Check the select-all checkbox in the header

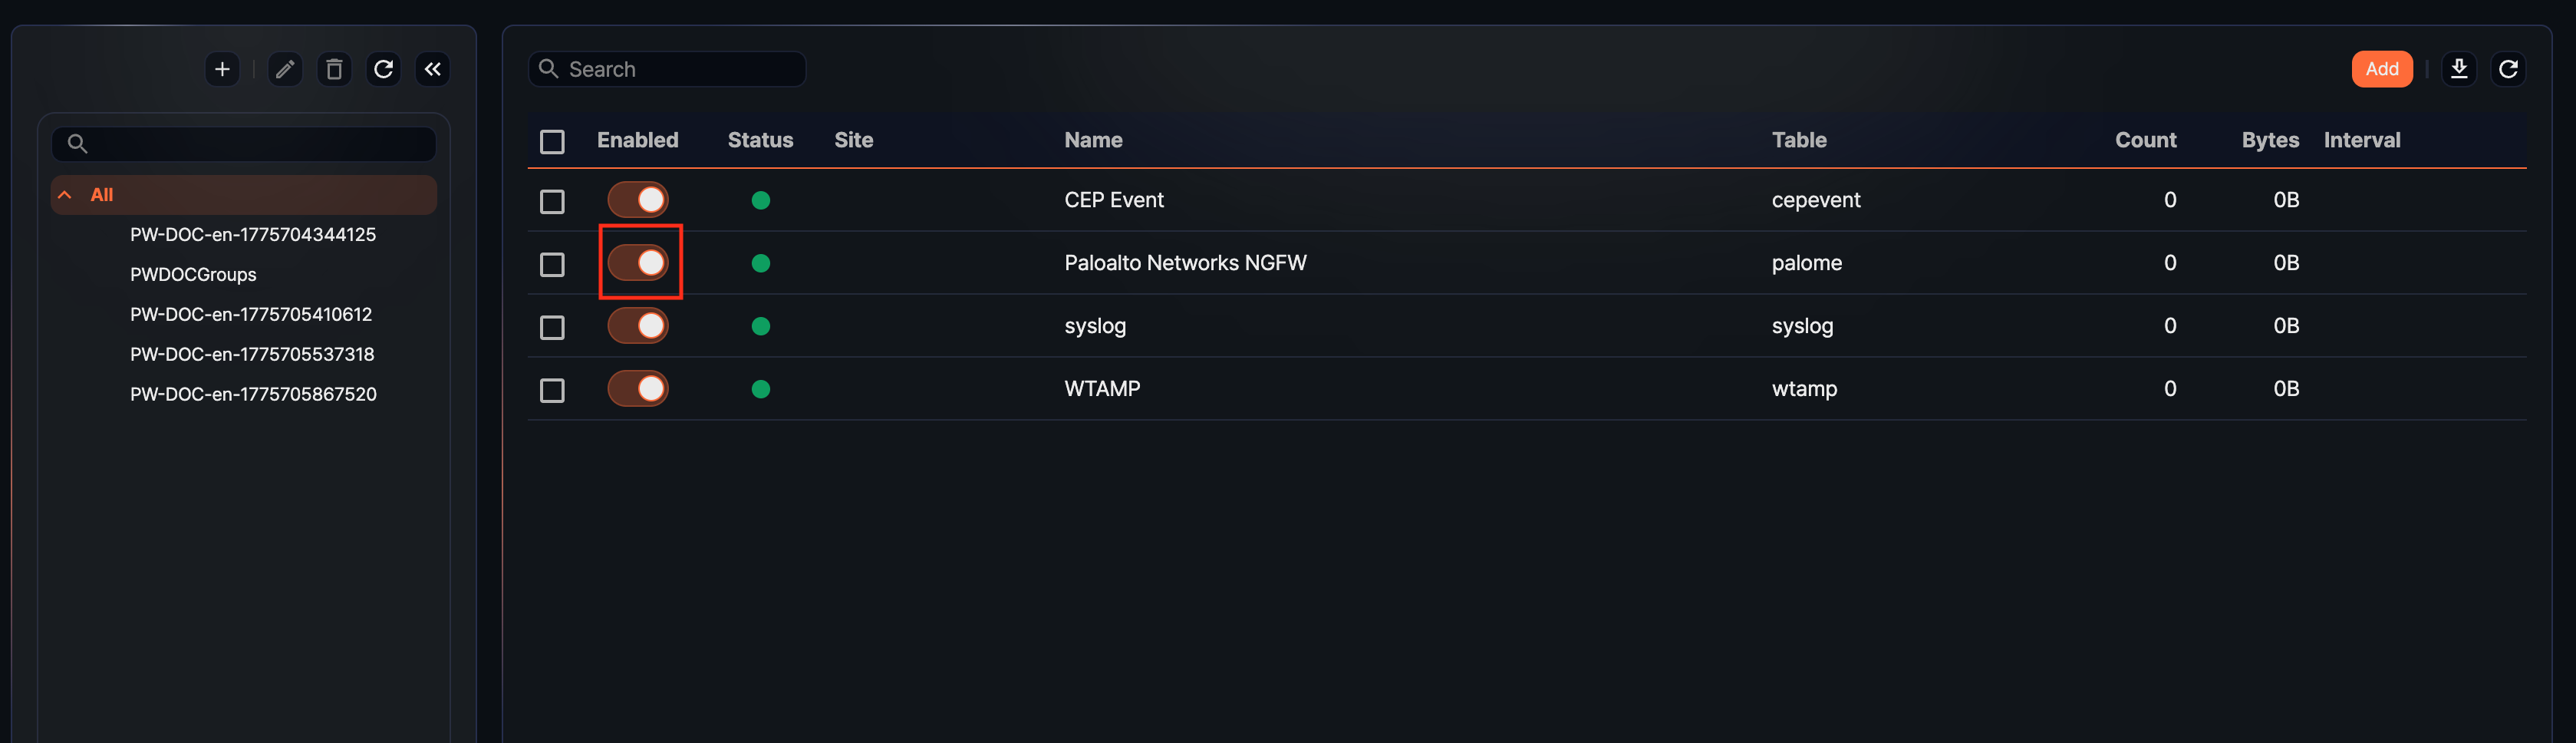(552, 142)
